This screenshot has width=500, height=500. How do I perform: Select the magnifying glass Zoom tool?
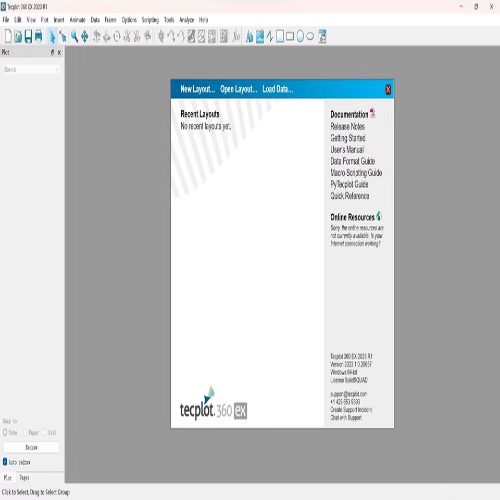click(x=74, y=36)
